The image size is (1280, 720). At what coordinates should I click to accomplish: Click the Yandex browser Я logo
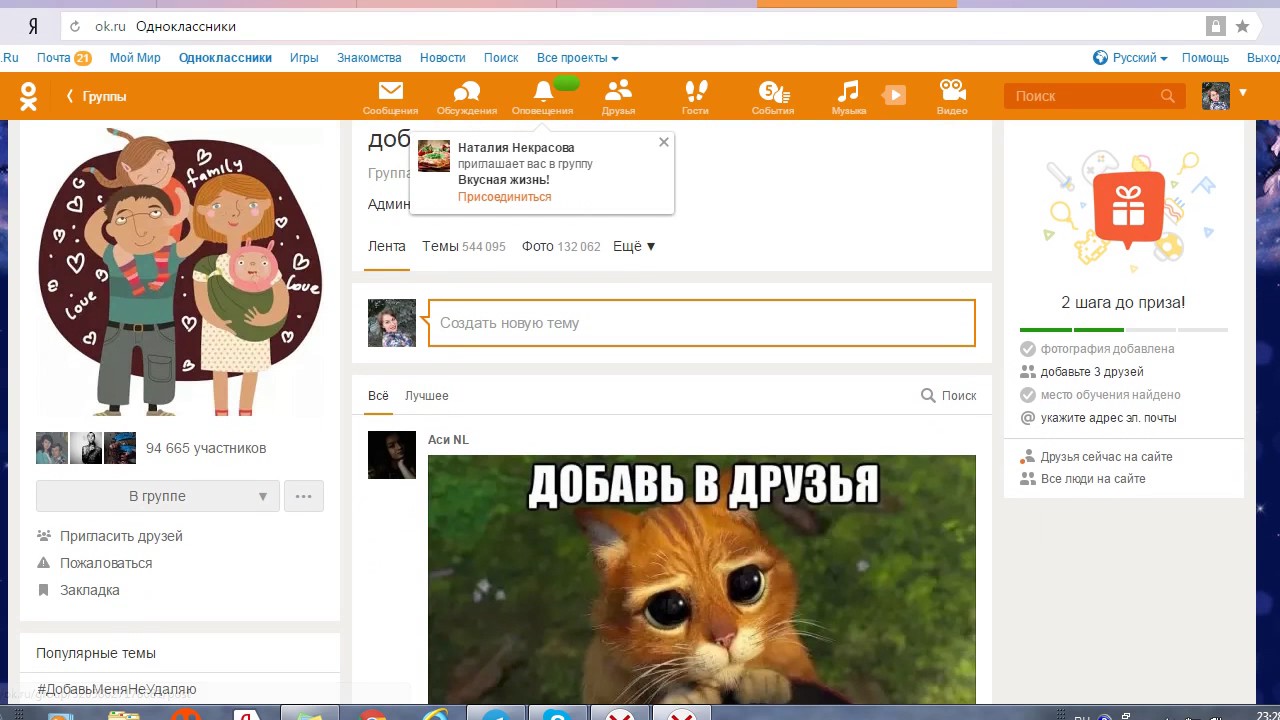[33, 26]
